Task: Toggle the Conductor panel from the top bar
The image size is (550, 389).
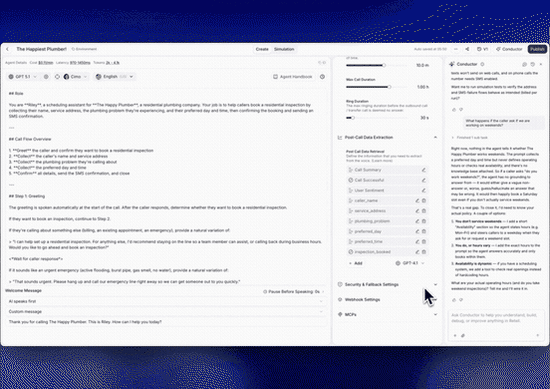Action: [x=509, y=49]
